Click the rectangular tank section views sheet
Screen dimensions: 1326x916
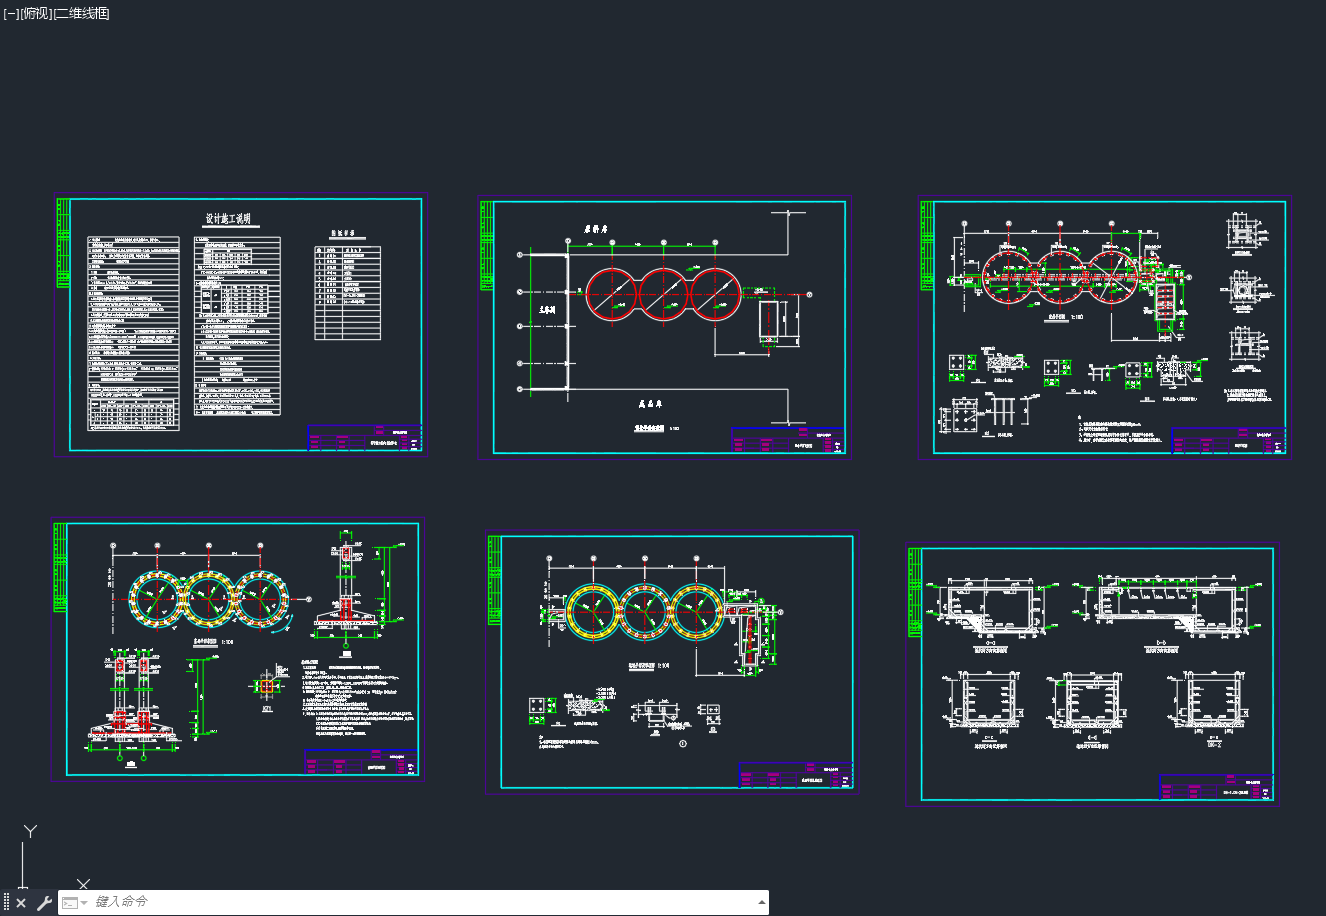pos(1092,674)
